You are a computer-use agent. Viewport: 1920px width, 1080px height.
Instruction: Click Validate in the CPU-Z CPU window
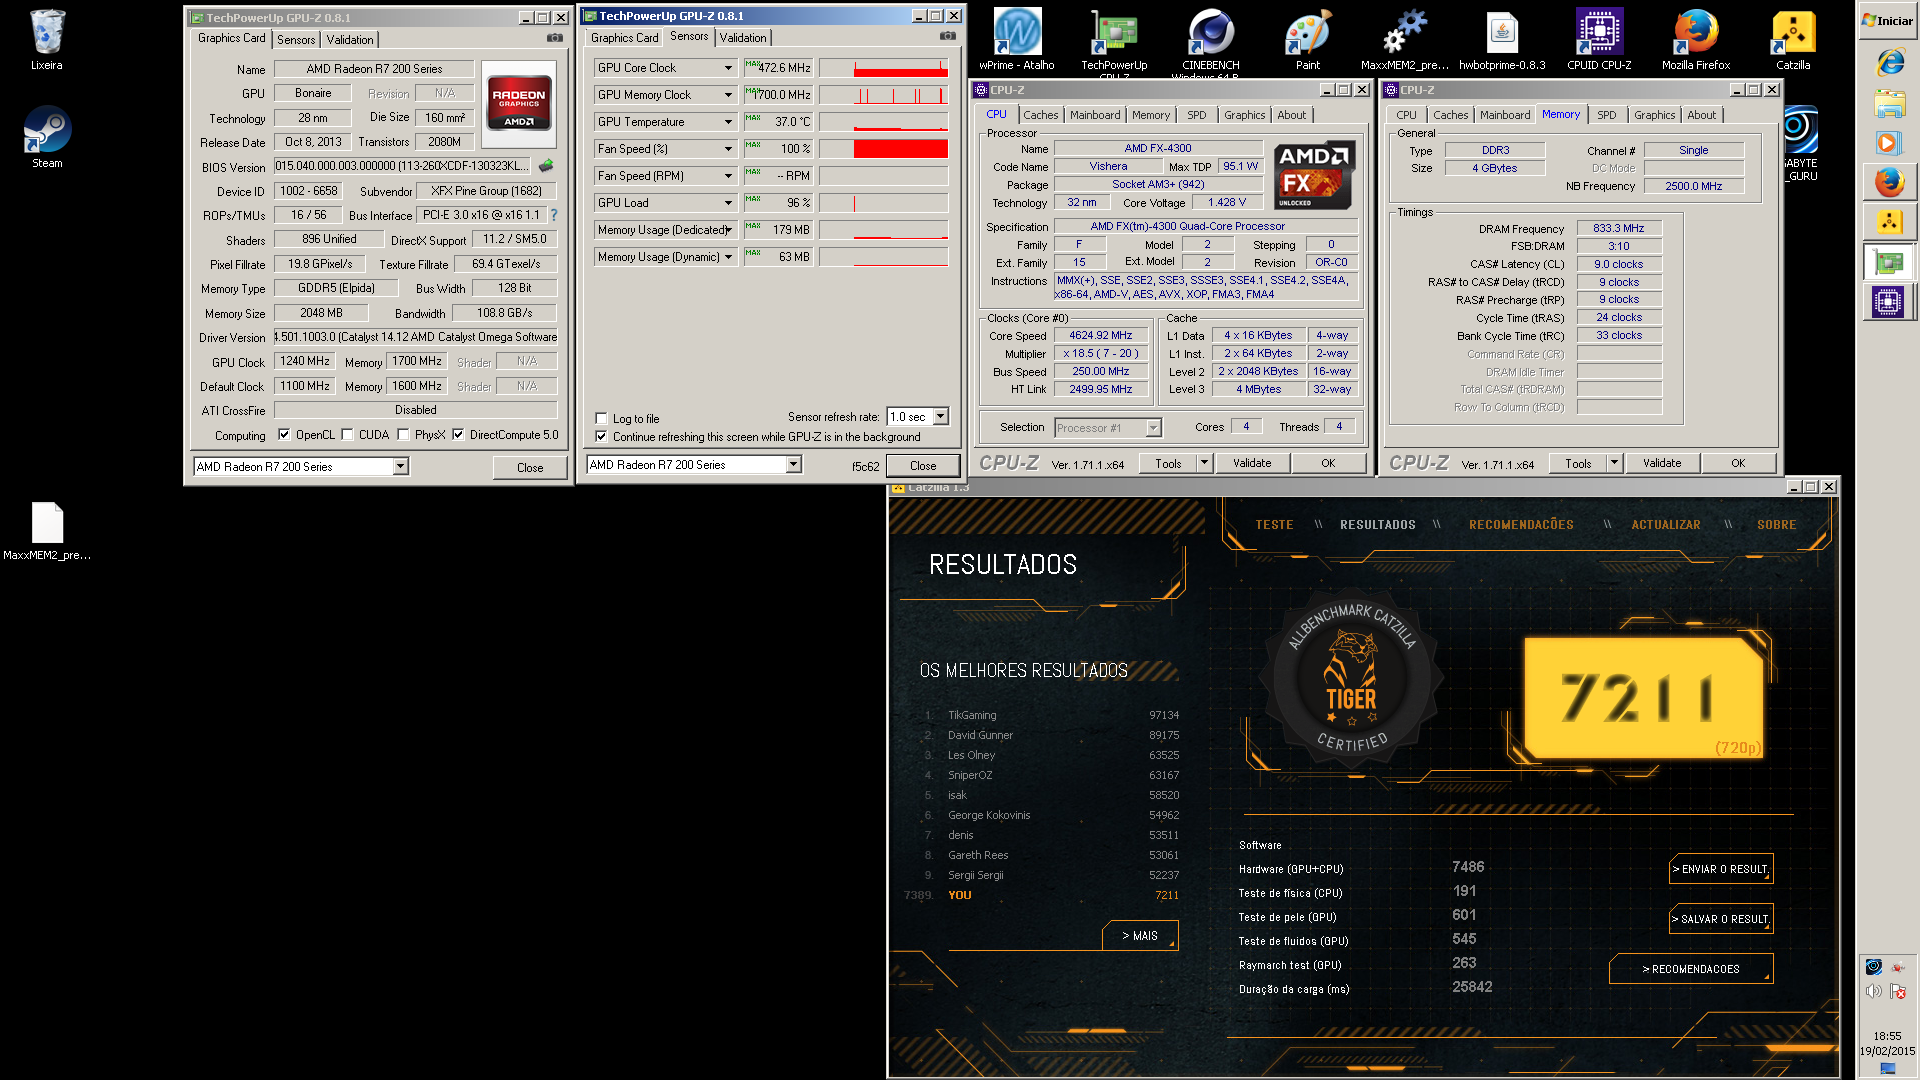[x=1252, y=463]
